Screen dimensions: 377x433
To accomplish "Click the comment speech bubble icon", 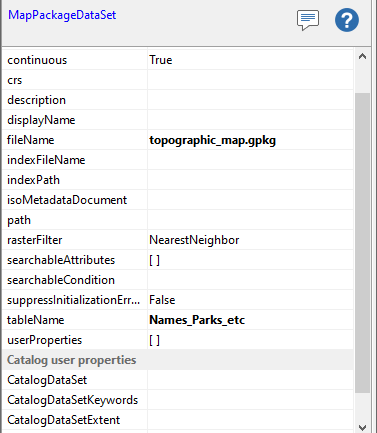I will click(x=308, y=20).
